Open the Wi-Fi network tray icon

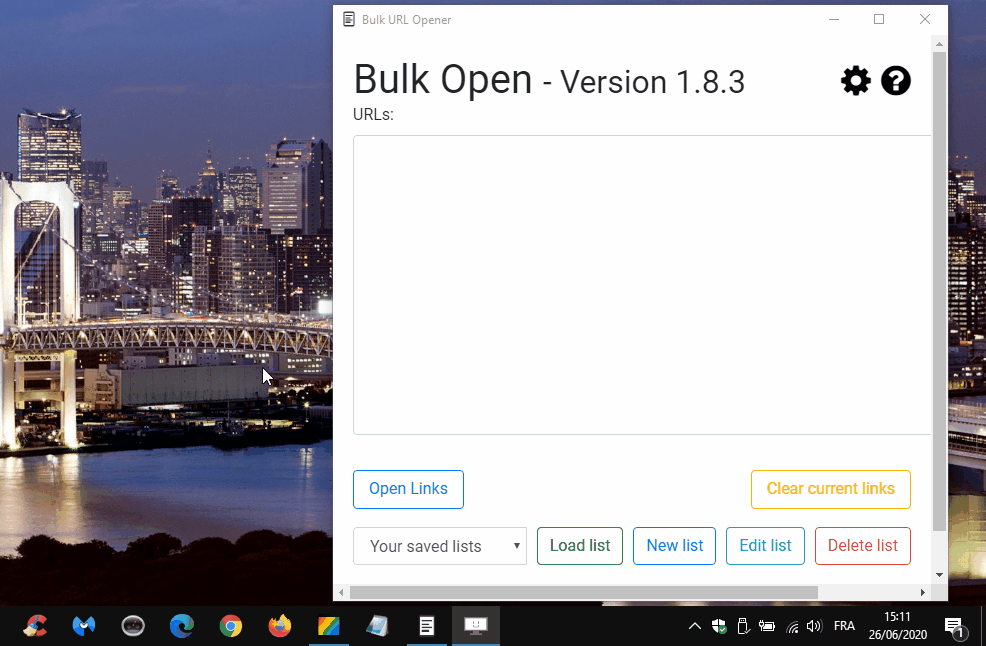[x=792, y=626]
